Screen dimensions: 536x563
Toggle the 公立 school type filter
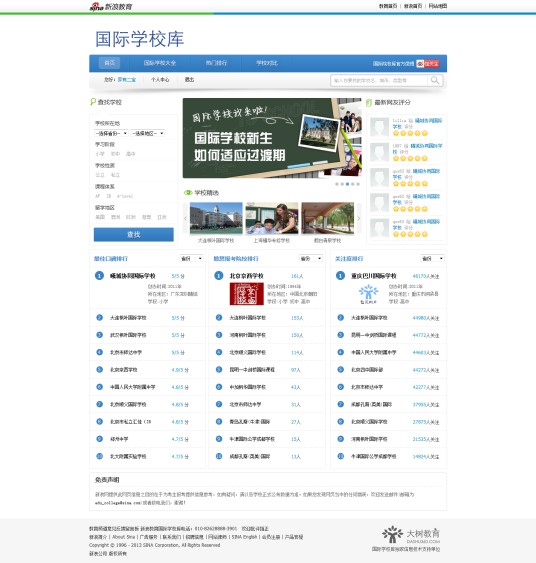100,175
